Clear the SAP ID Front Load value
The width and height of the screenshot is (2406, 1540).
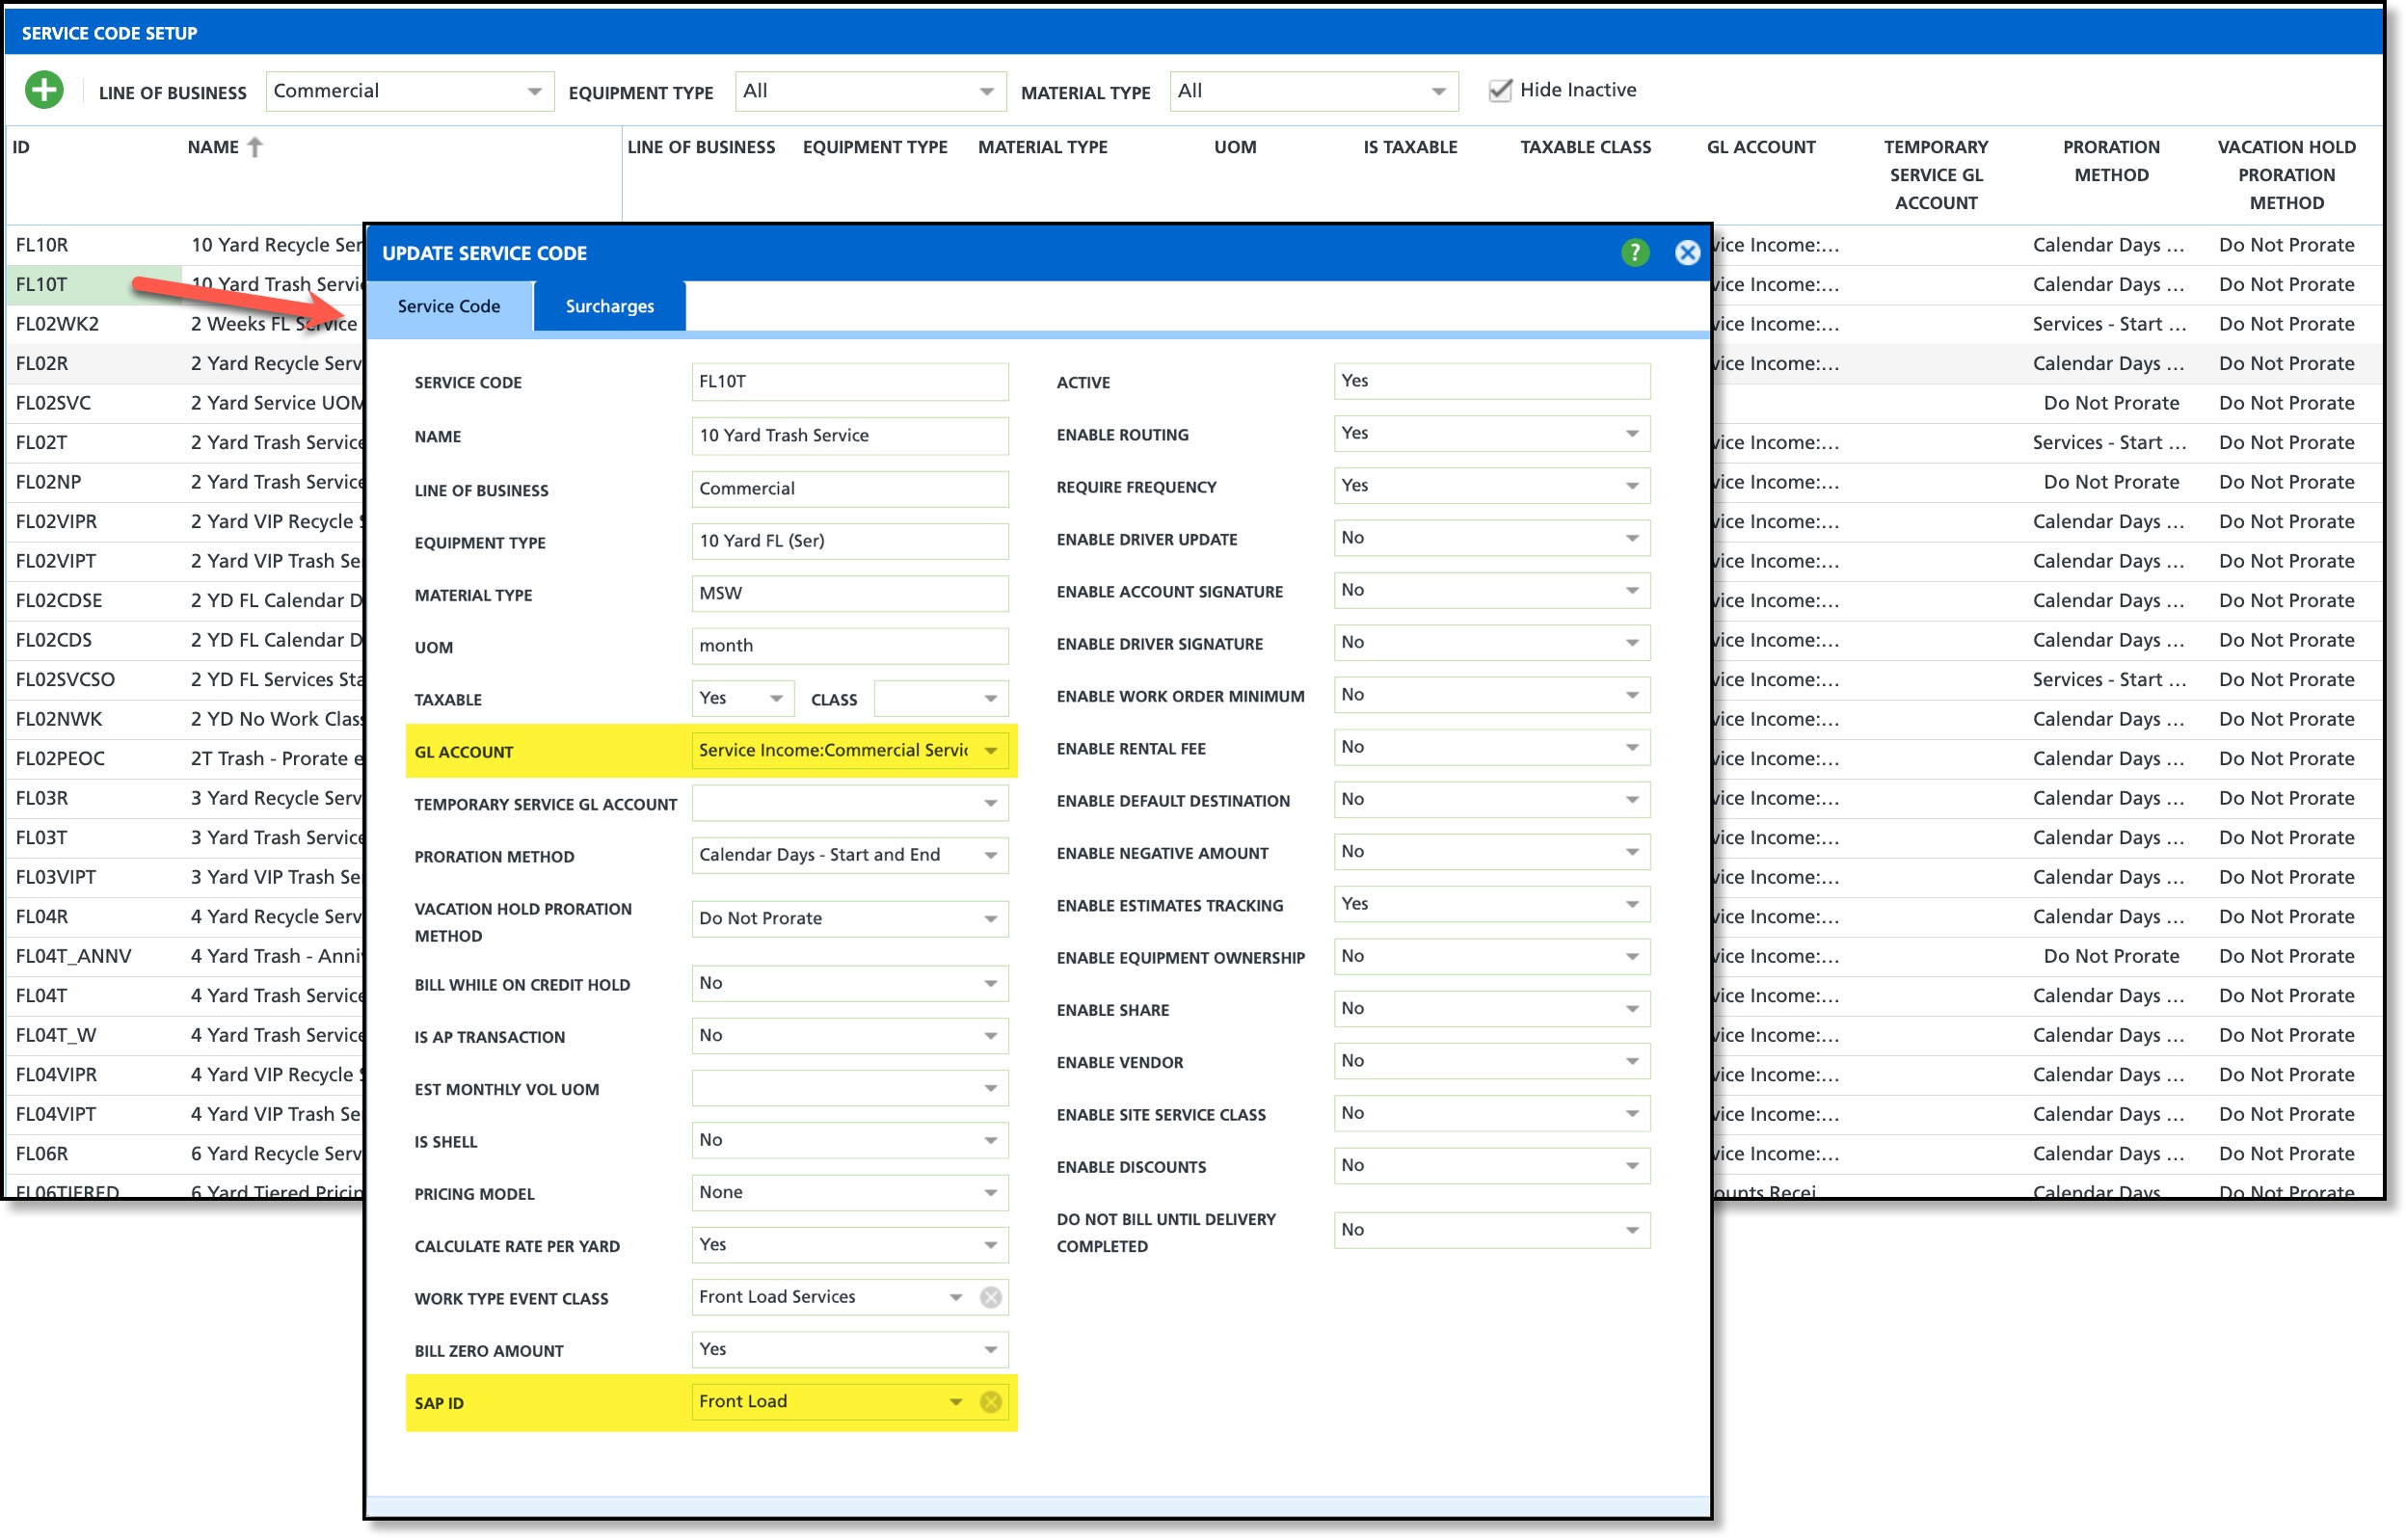pyautogui.click(x=990, y=1401)
